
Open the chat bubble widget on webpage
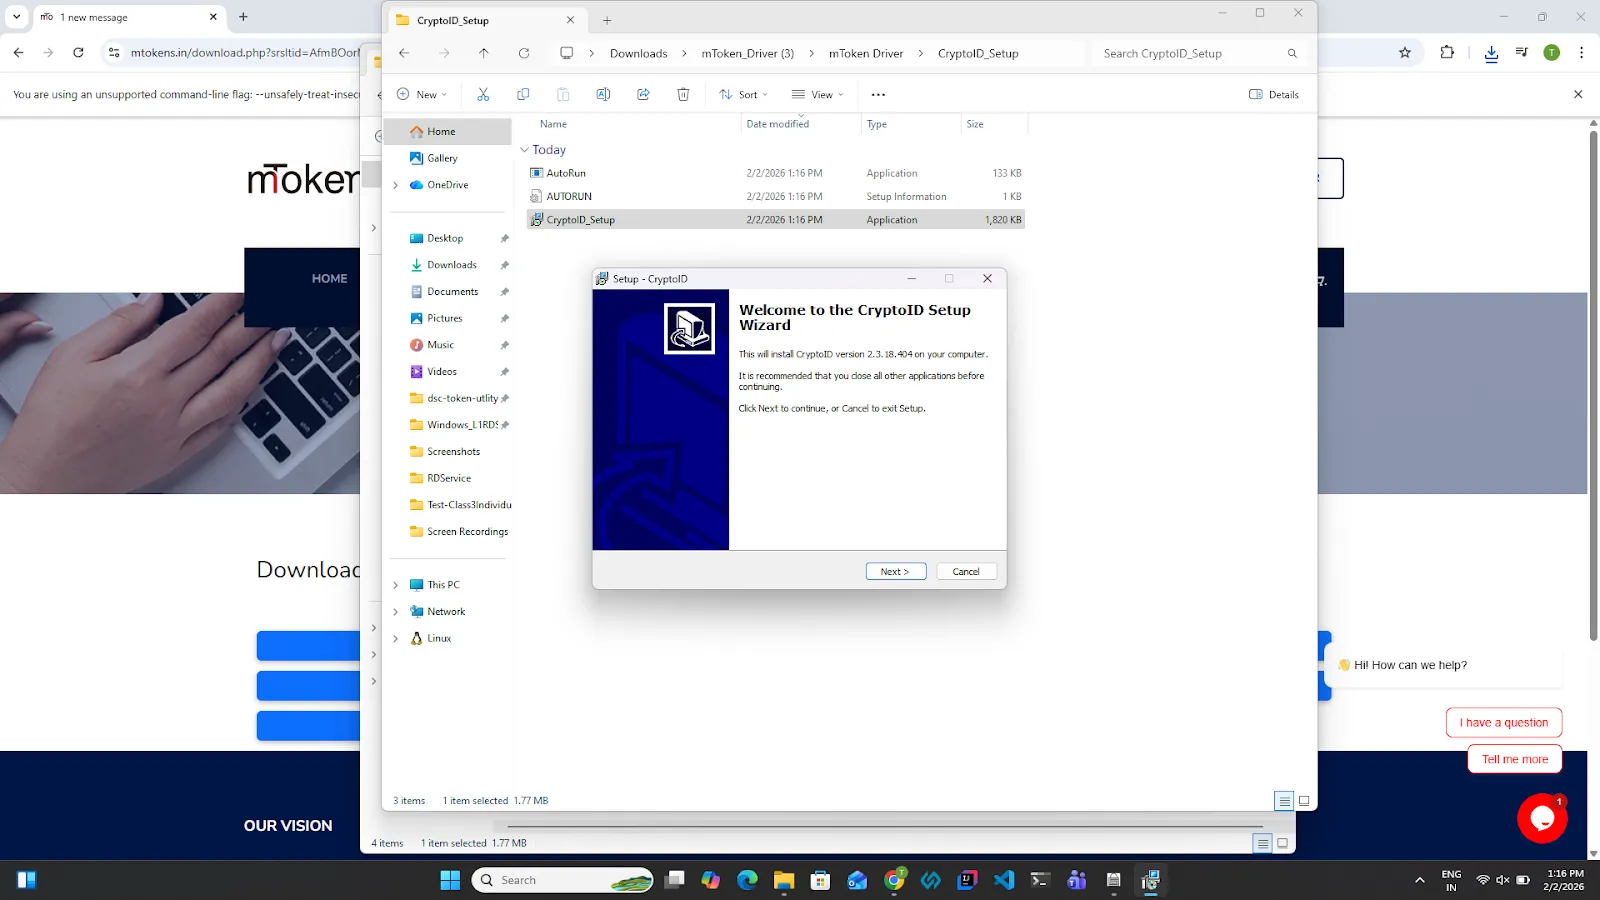(x=1541, y=819)
